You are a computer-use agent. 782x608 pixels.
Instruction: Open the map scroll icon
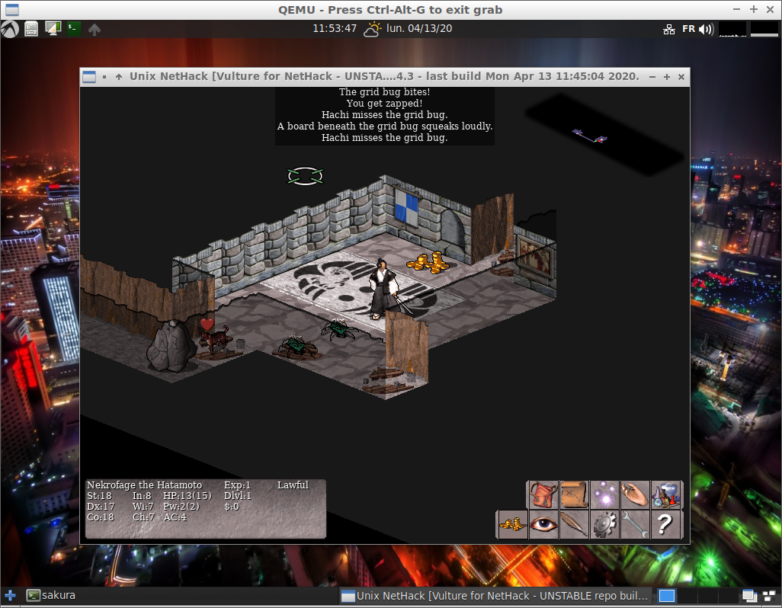[574, 495]
